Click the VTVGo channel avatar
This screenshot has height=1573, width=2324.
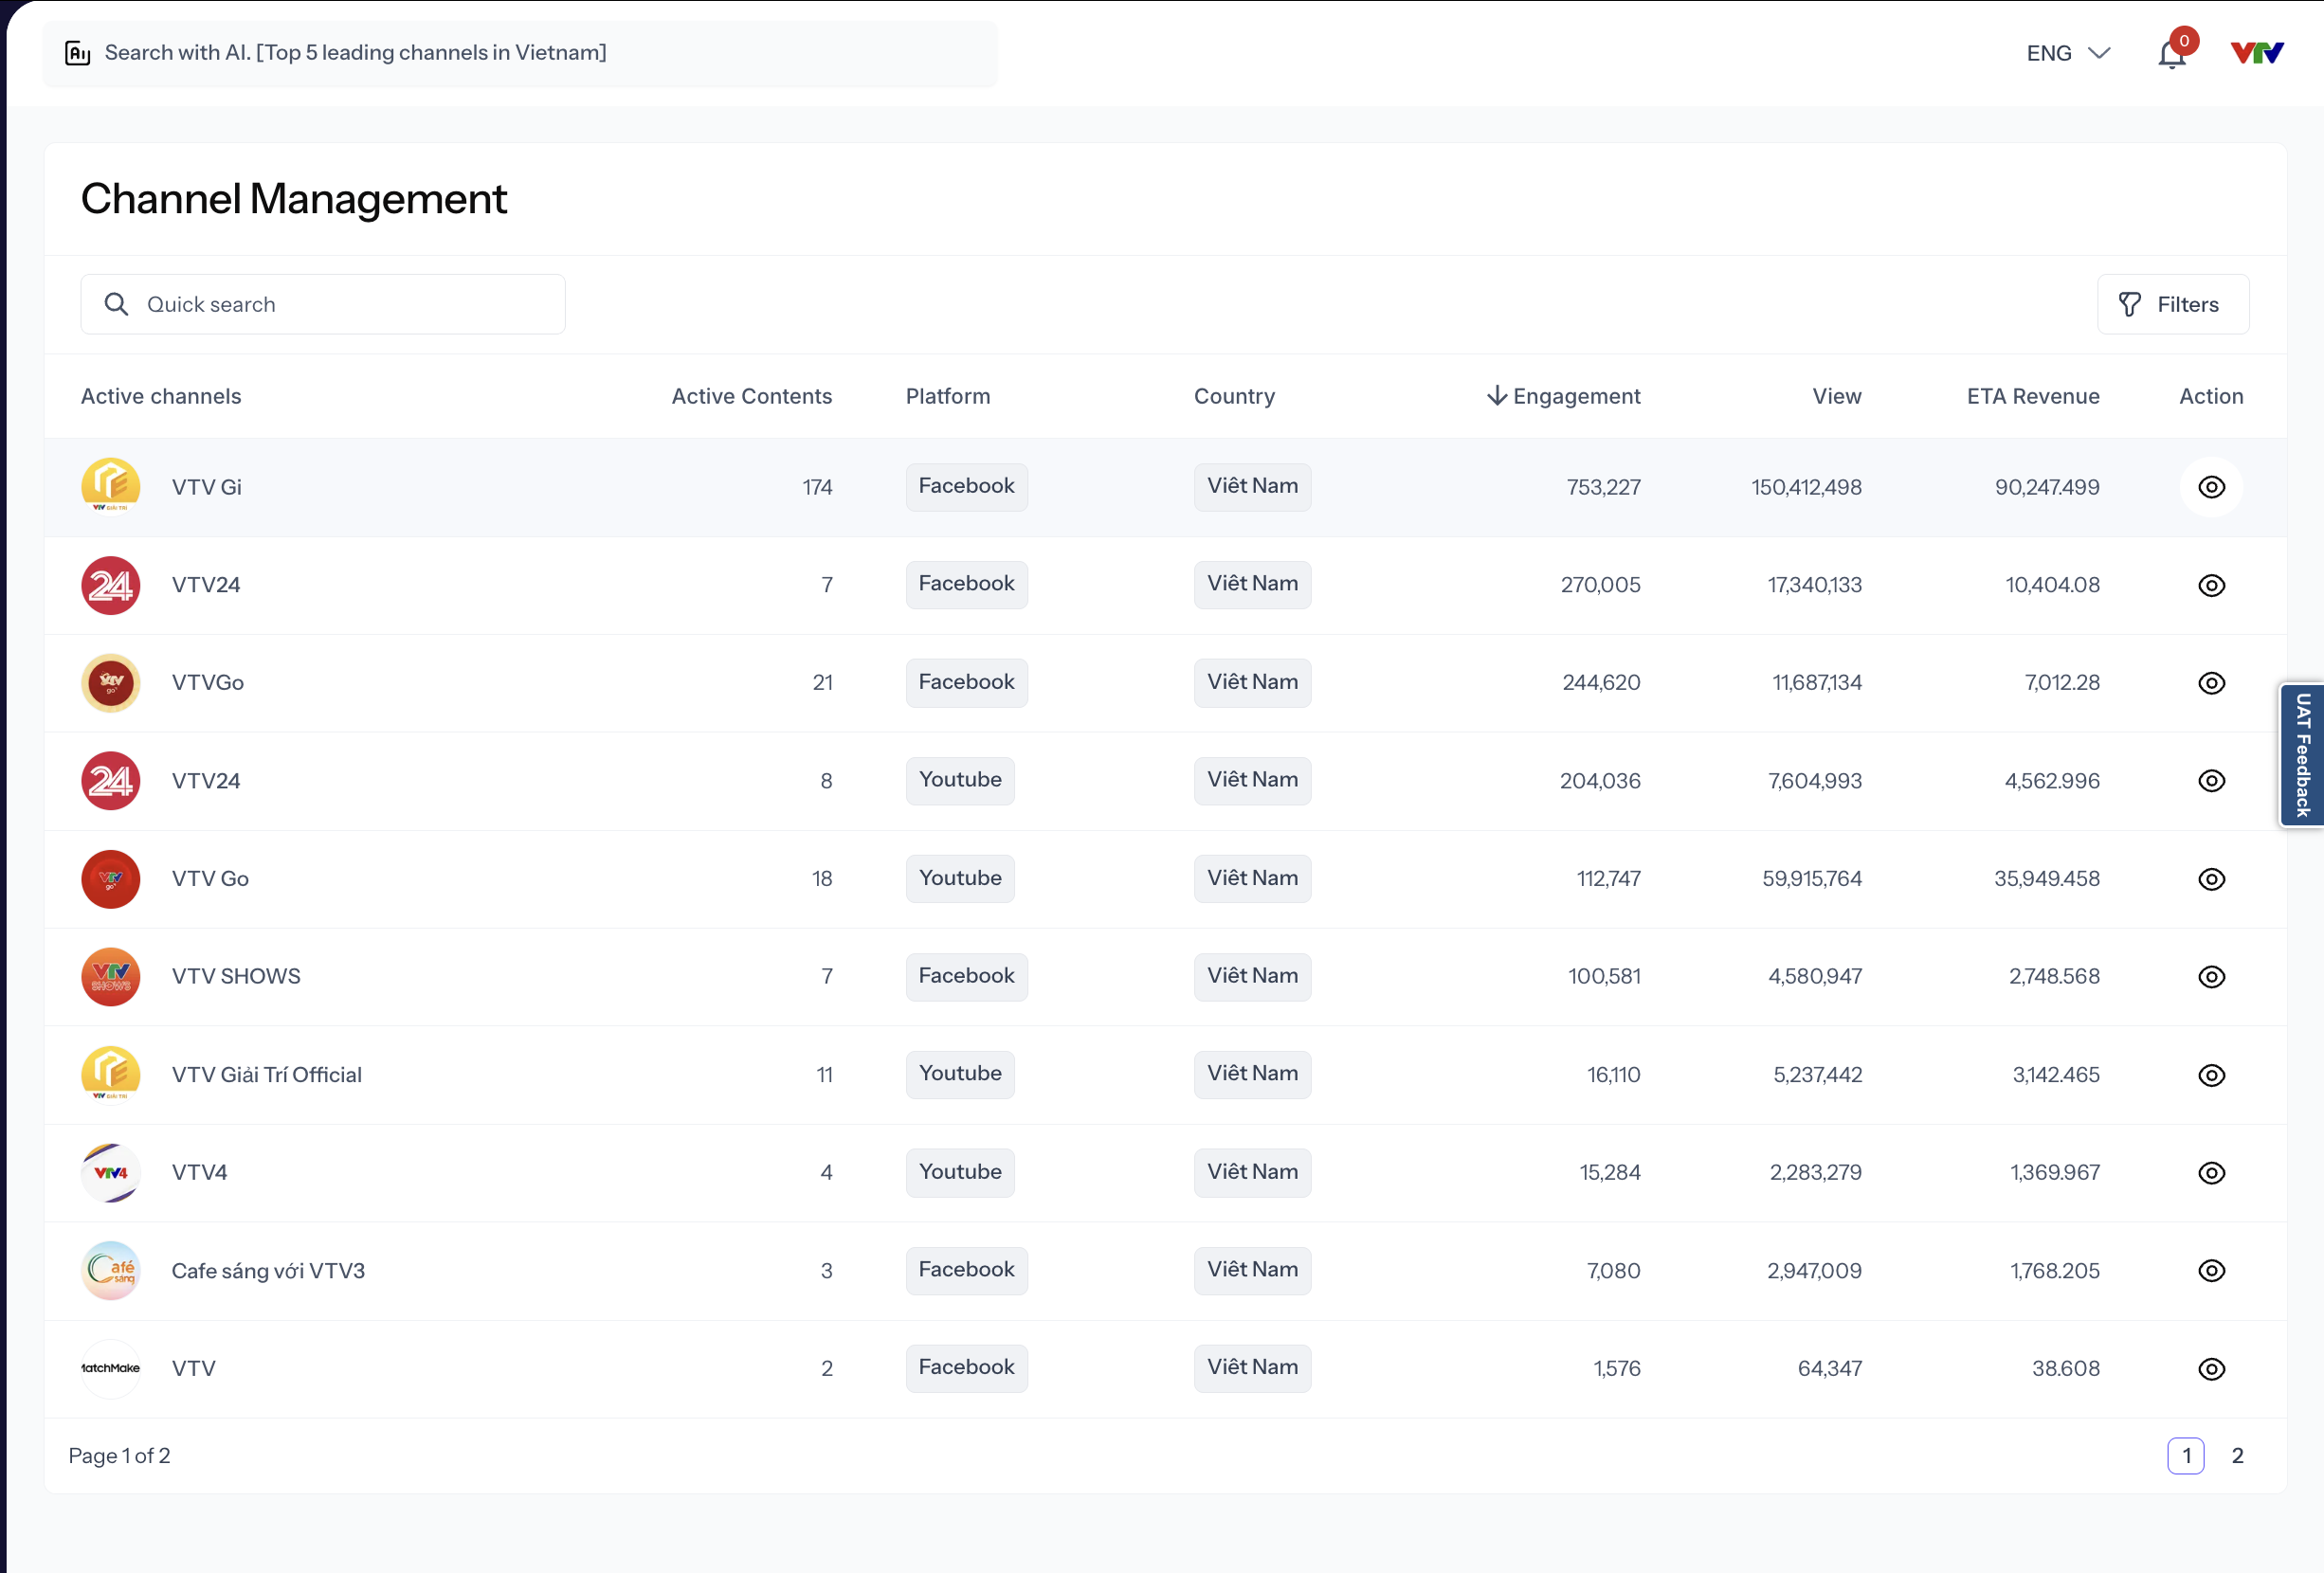point(110,683)
